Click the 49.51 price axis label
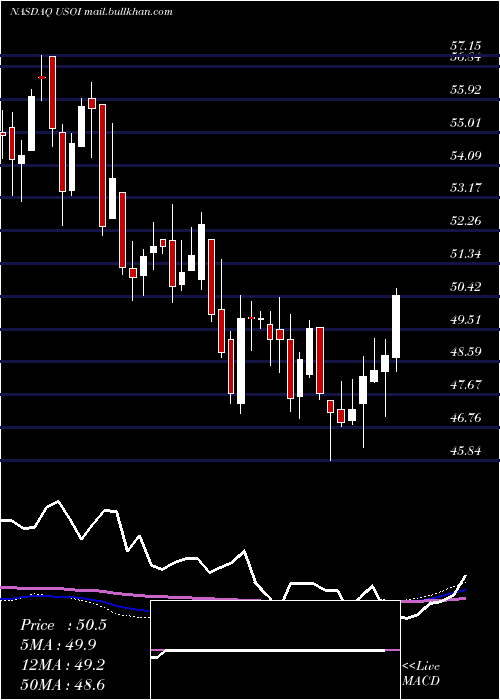The height and width of the screenshot is (700, 500). click(466, 320)
